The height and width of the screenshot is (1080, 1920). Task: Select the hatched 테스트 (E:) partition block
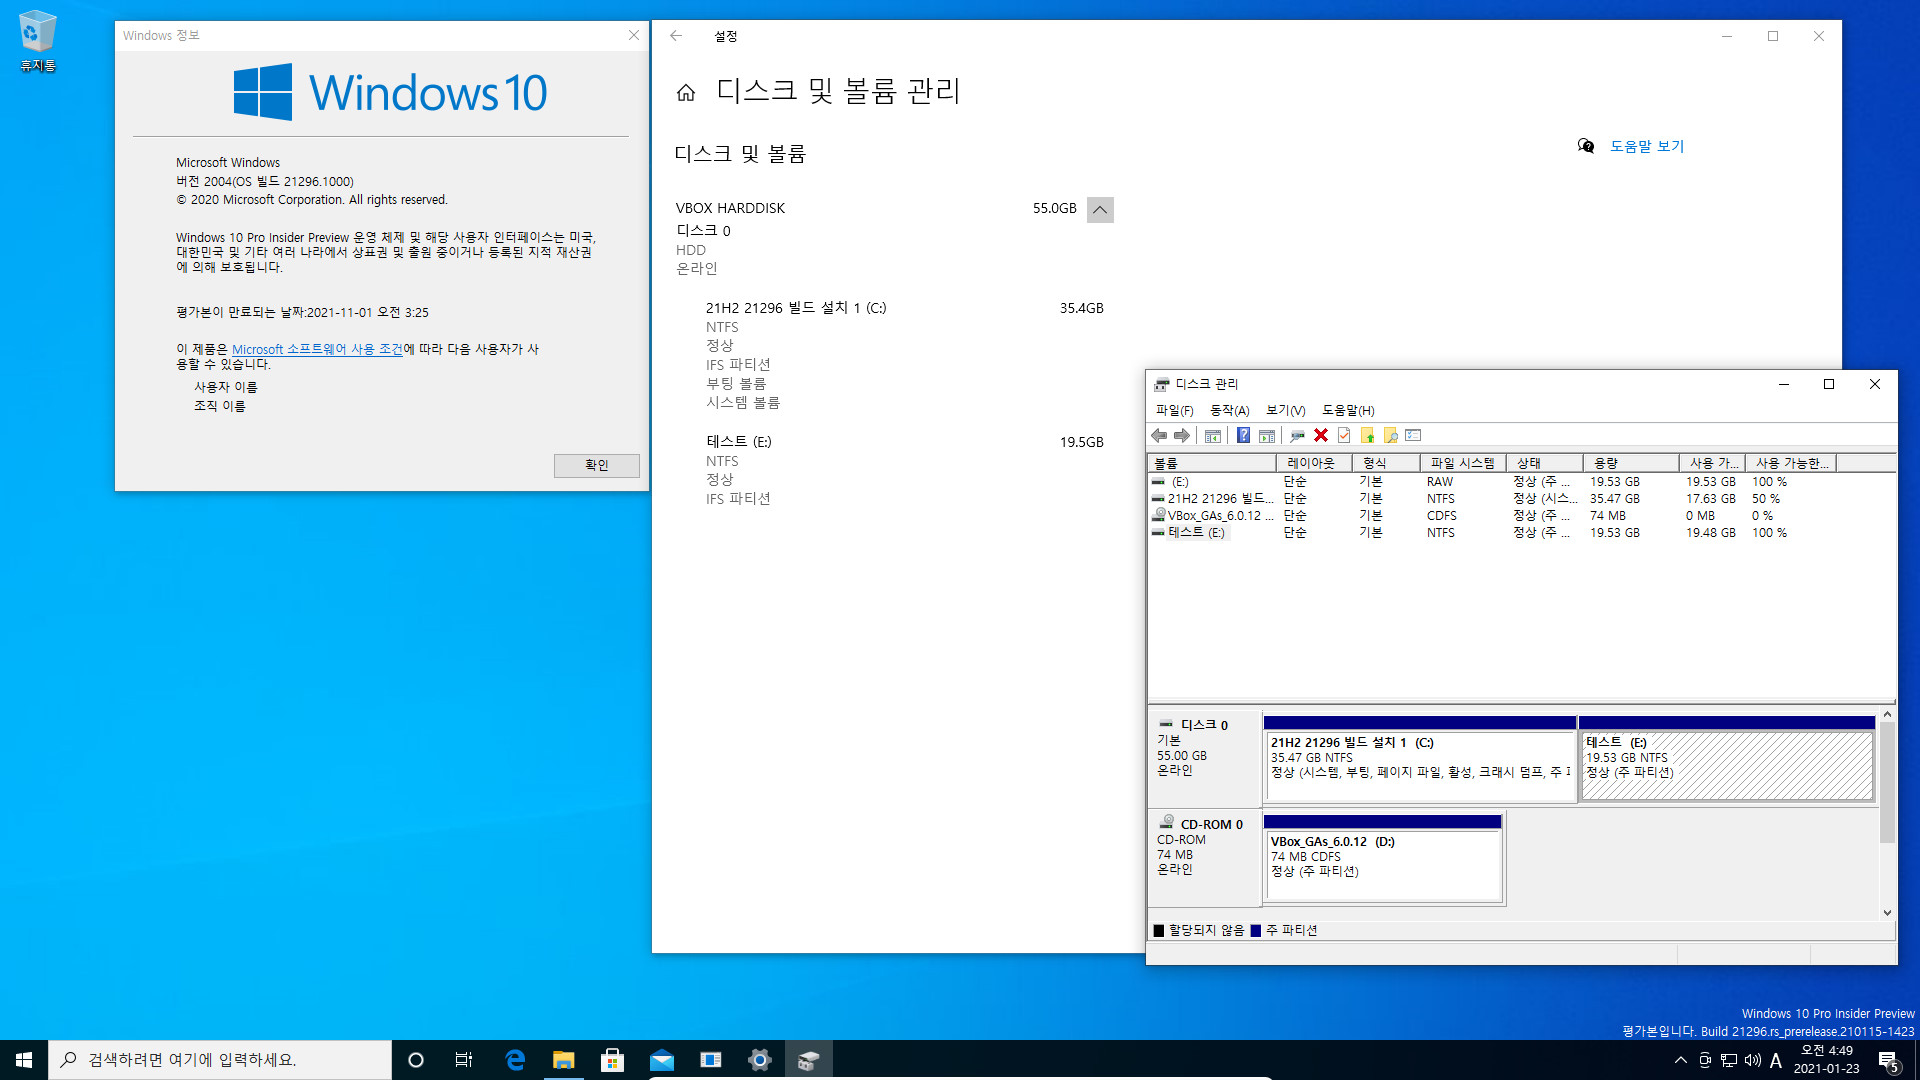click(1727, 759)
